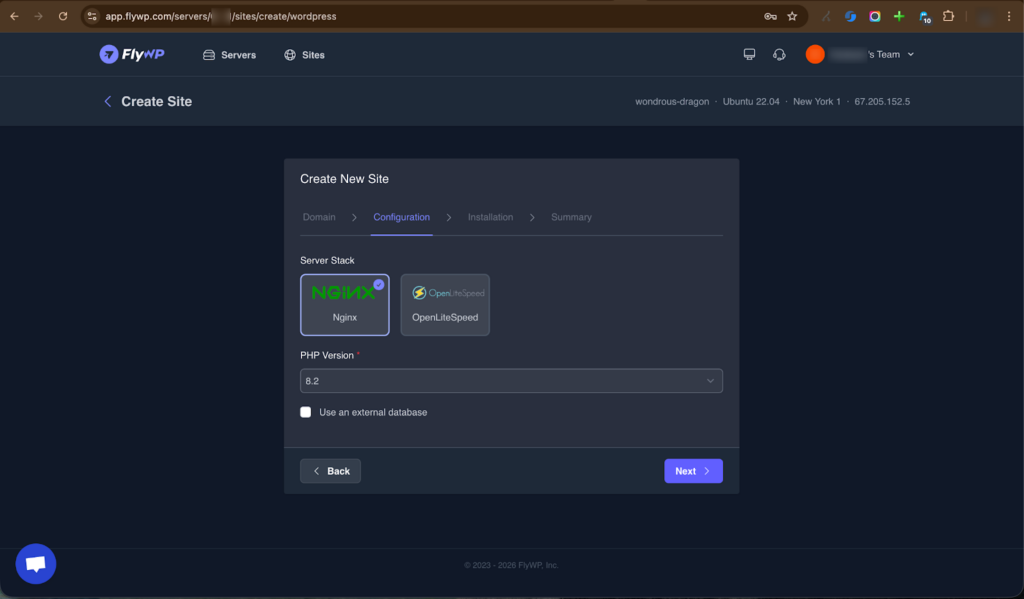This screenshot has height=599, width=1024.
Task: Click the monitor icon in header
Action: click(x=749, y=54)
